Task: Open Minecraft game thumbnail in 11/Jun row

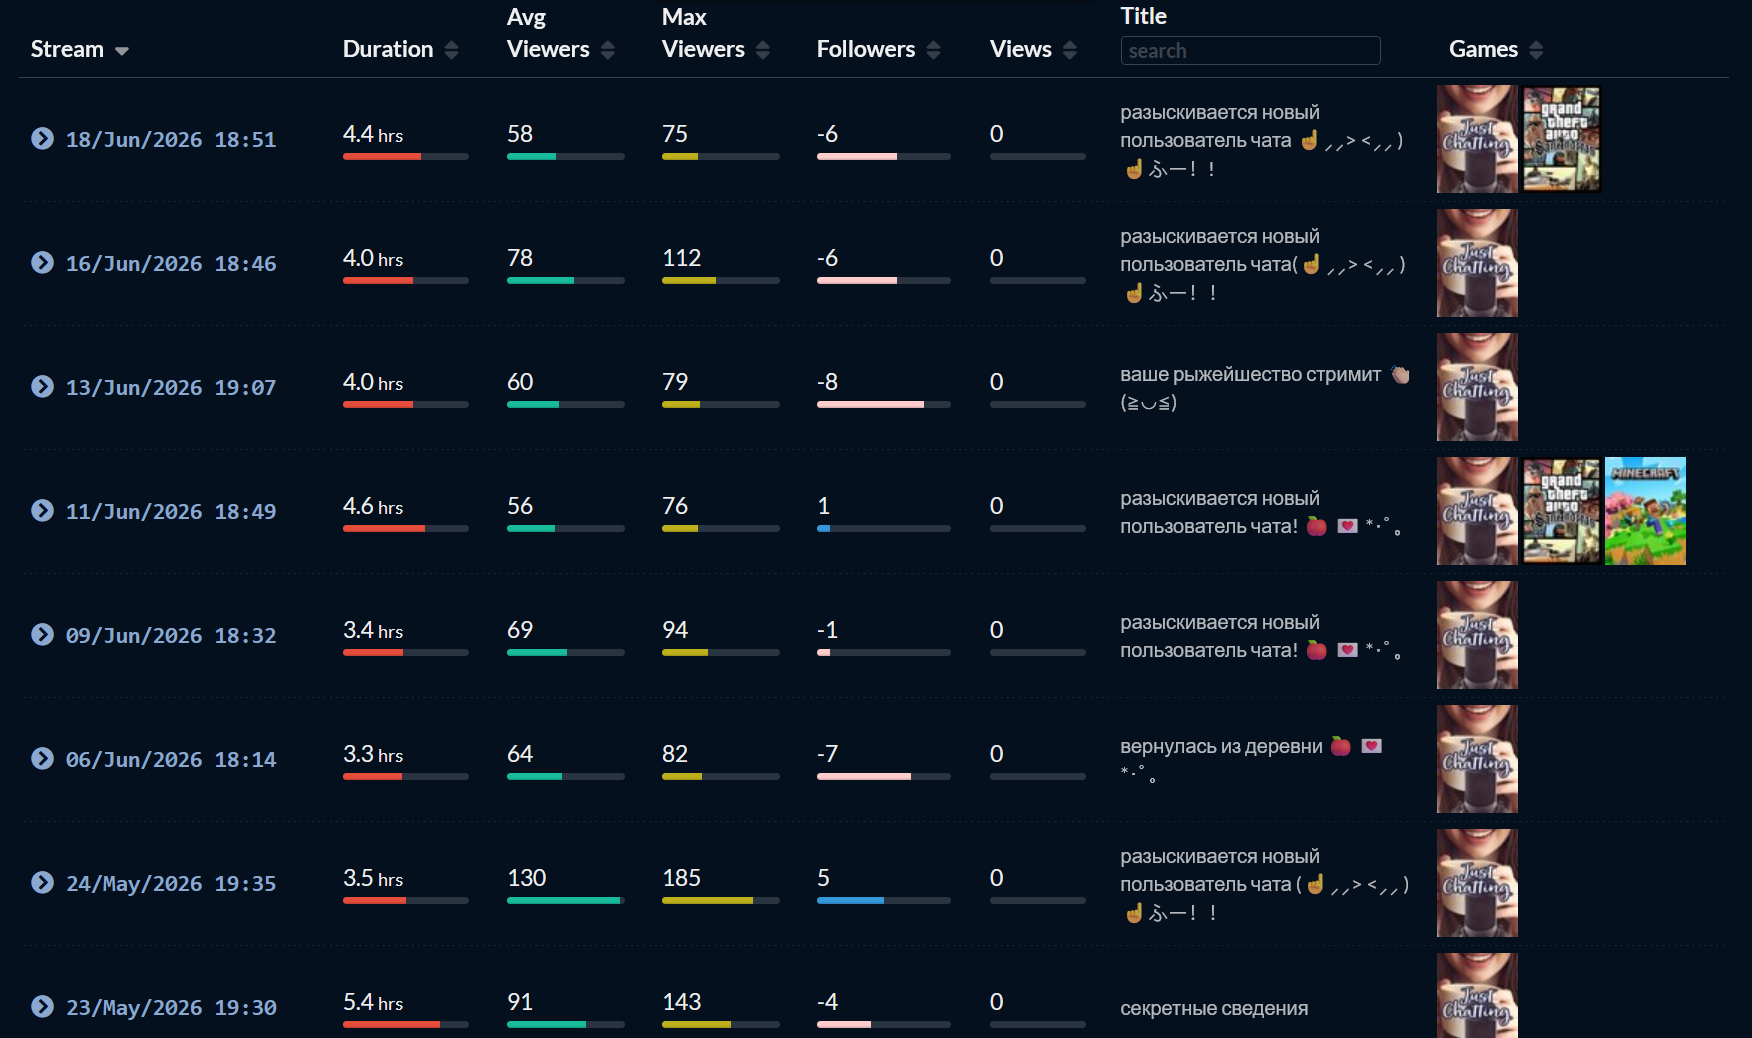Action: click(x=1645, y=511)
